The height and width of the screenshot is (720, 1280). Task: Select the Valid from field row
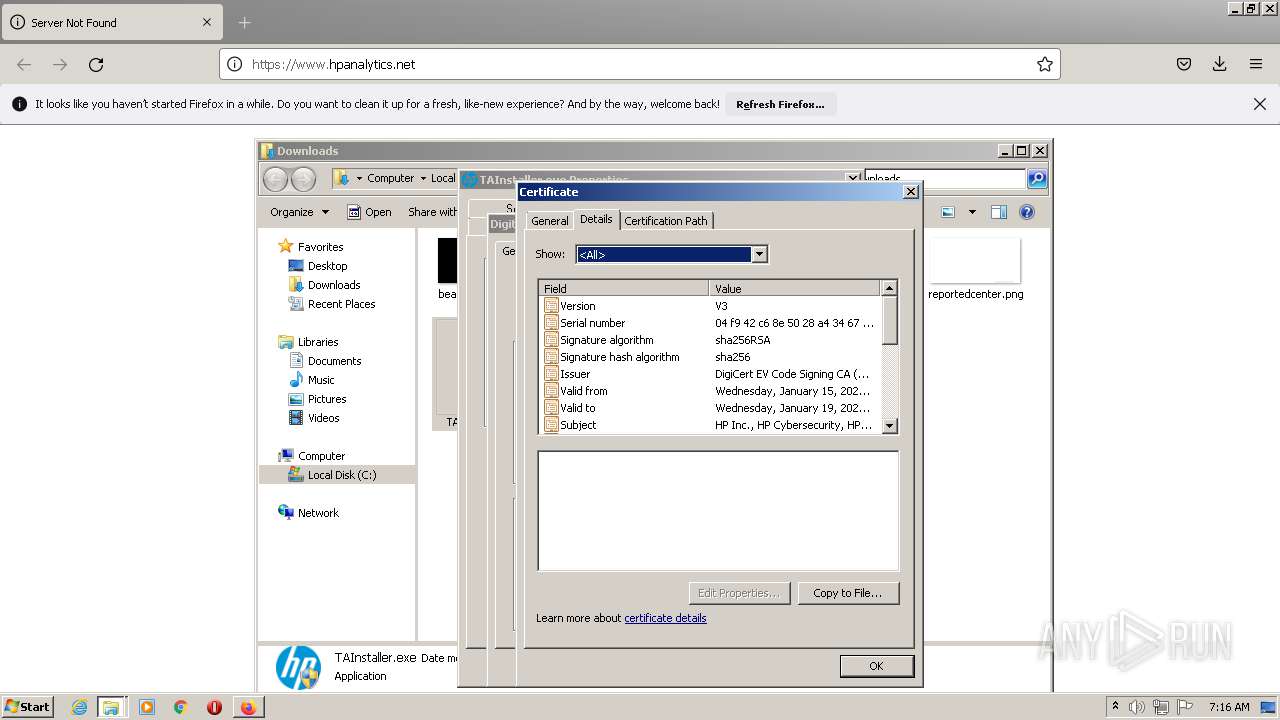click(x=711, y=391)
